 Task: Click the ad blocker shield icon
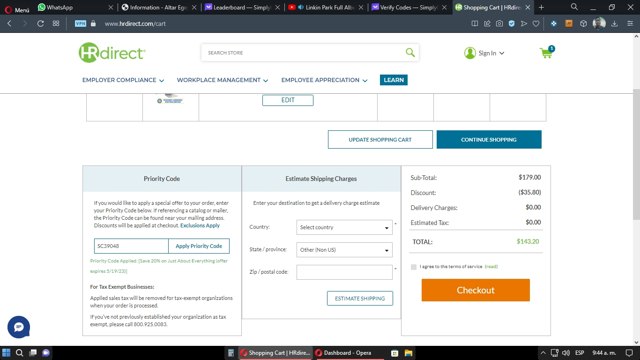pos(511,24)
